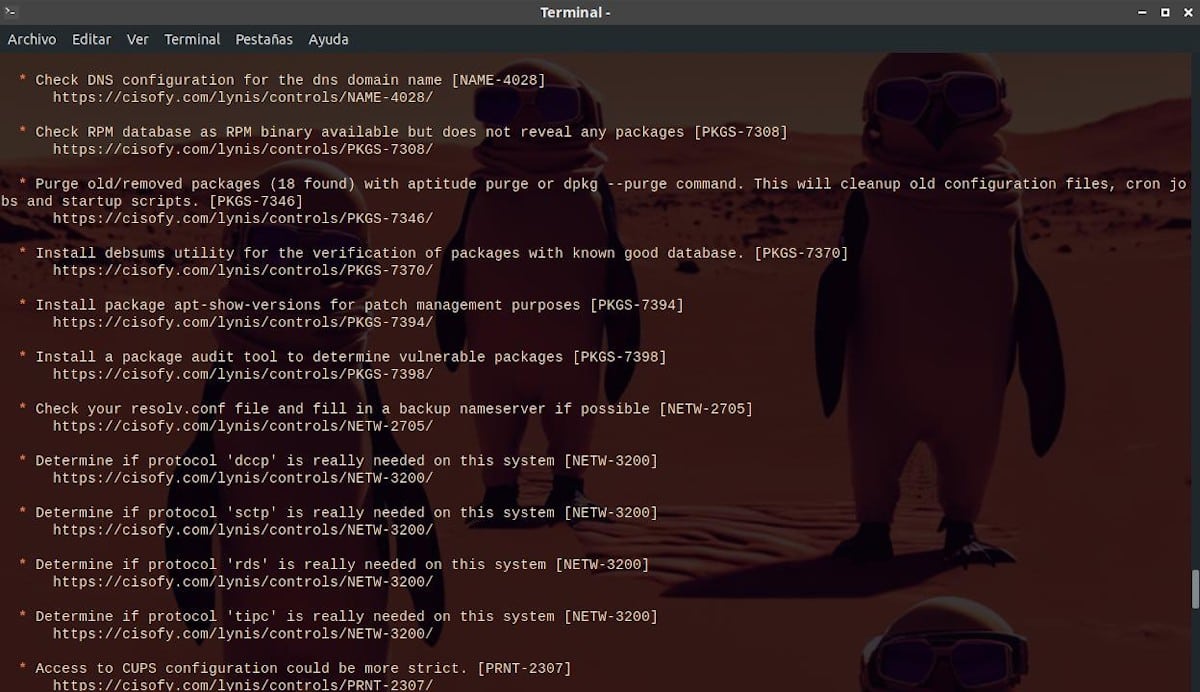
Task: Click the "Determine if protocol 'rds'" line
Action: [334, 565]
